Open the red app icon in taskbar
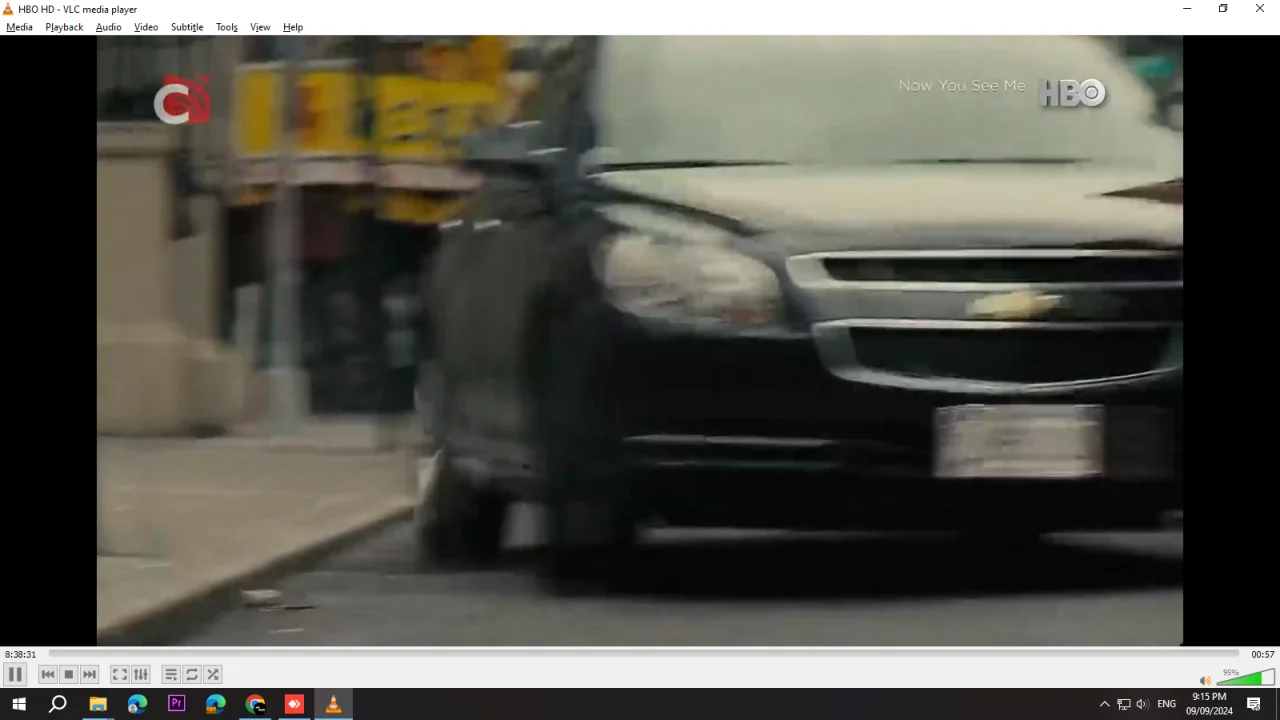The height and width of the screenshot is (720, 1280). tap(294, 704)
